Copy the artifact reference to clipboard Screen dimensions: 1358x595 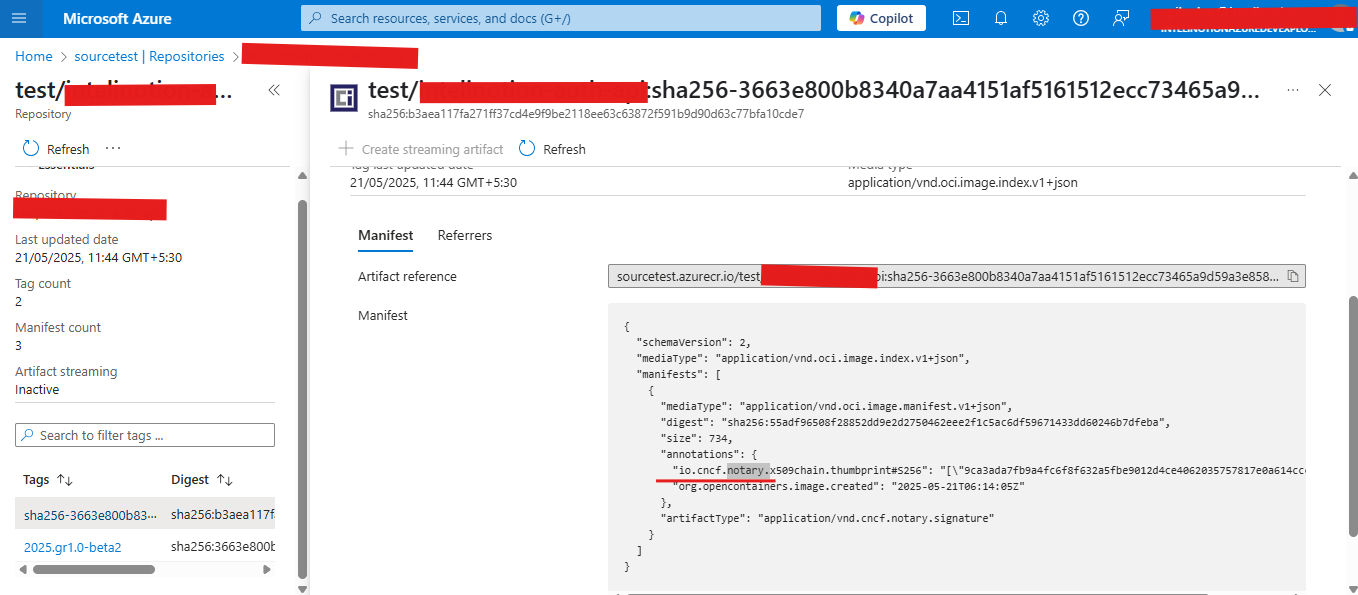pyautogui.click(x=1293, y=276)
